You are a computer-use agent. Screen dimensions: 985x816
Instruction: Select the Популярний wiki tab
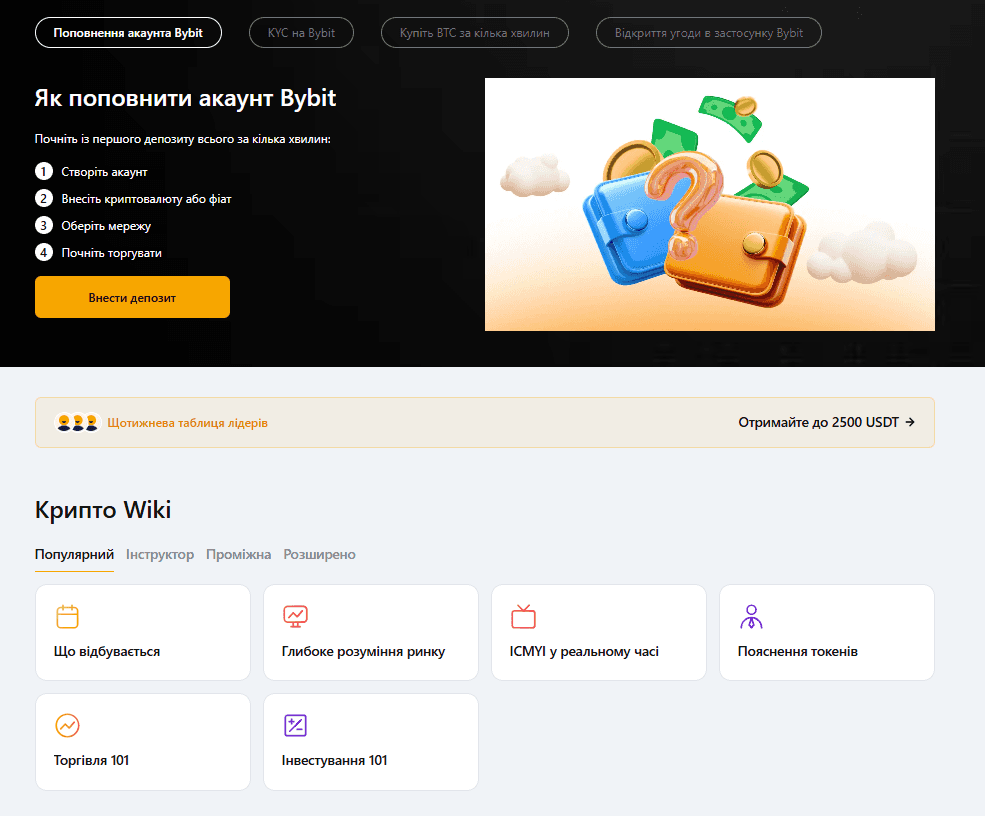pos(74,555)
